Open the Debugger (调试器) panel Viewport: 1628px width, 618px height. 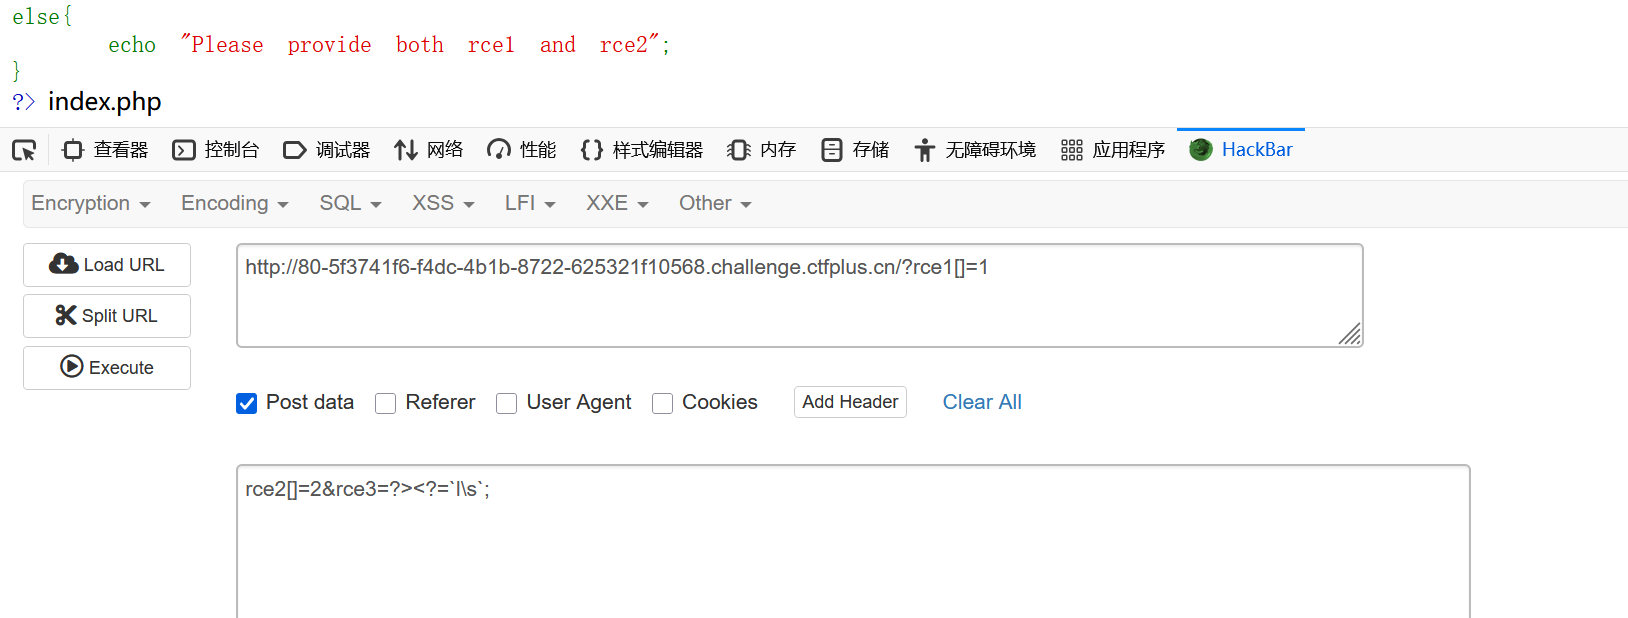click(x=327, y=150)
